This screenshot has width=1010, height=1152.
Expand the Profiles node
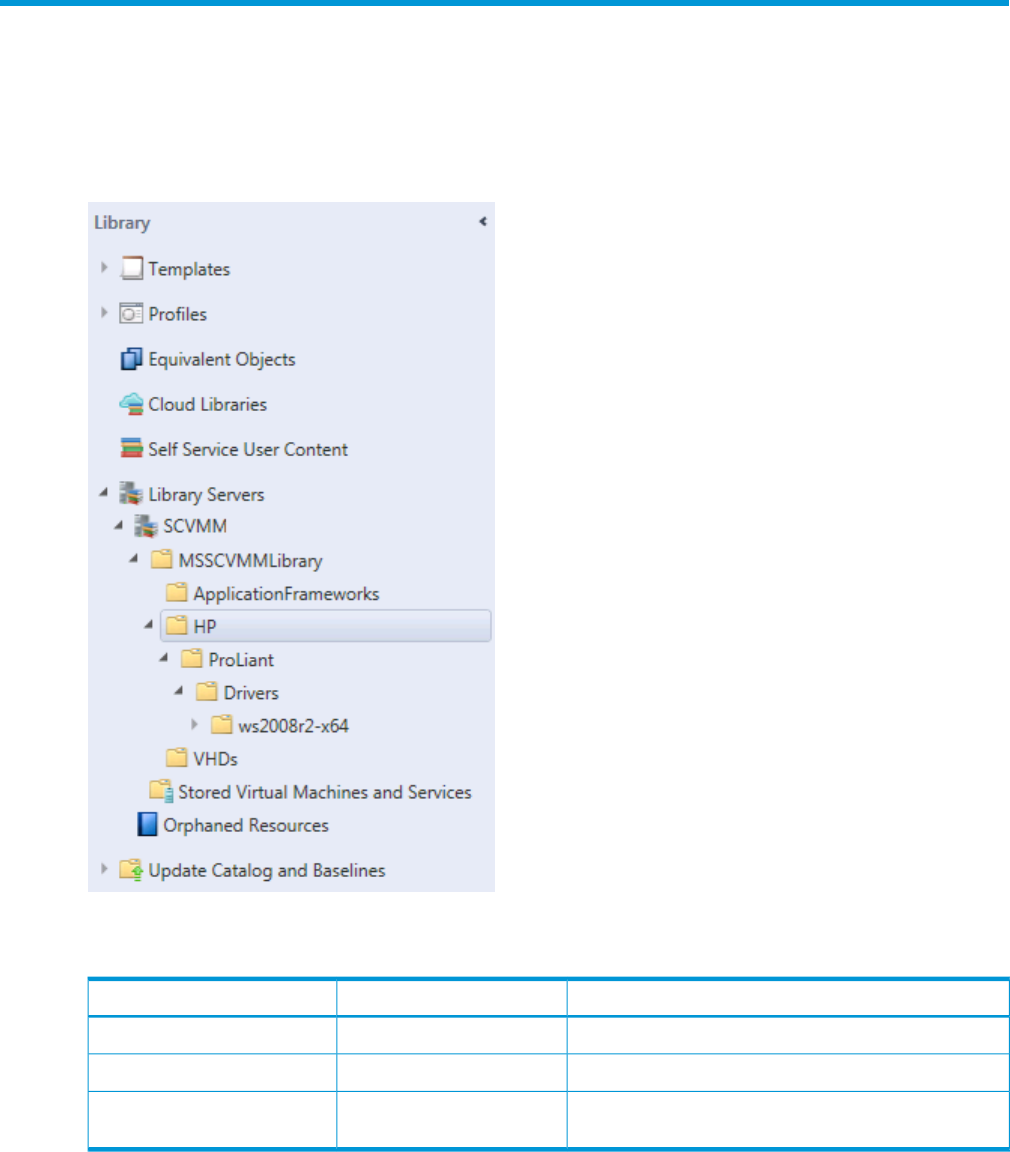pos(104,312)
